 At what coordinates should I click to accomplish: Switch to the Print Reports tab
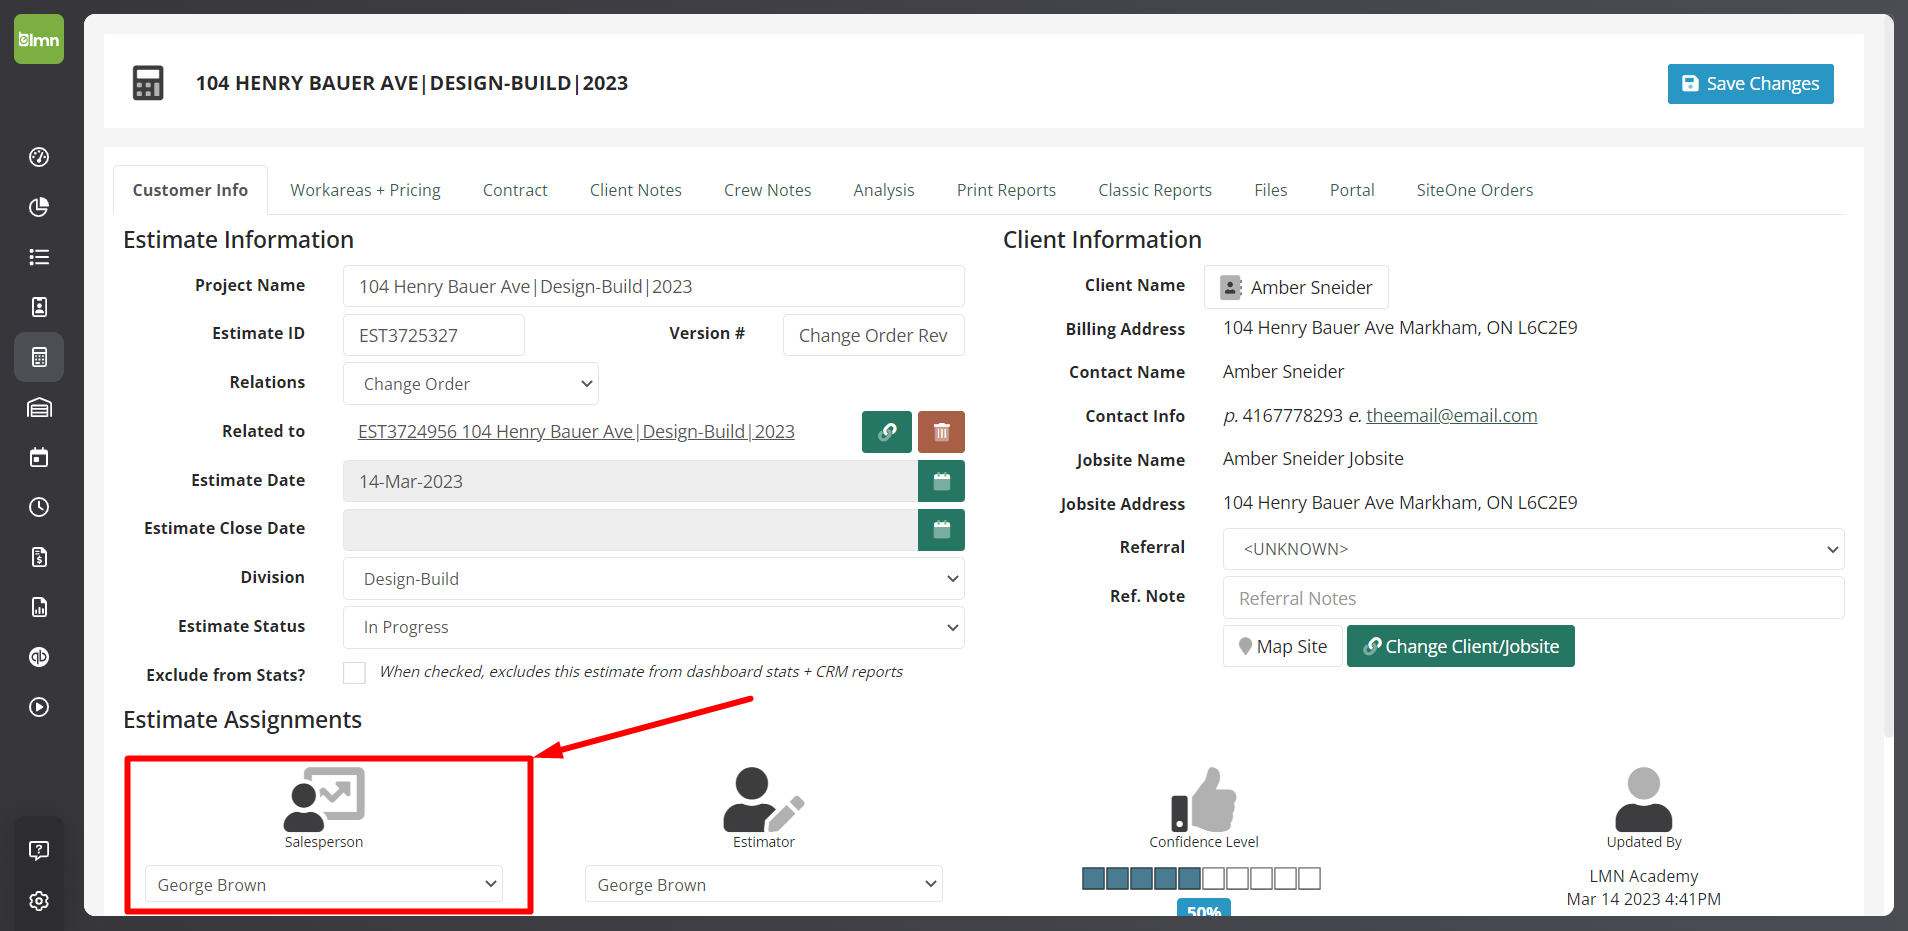point(1006,190)
